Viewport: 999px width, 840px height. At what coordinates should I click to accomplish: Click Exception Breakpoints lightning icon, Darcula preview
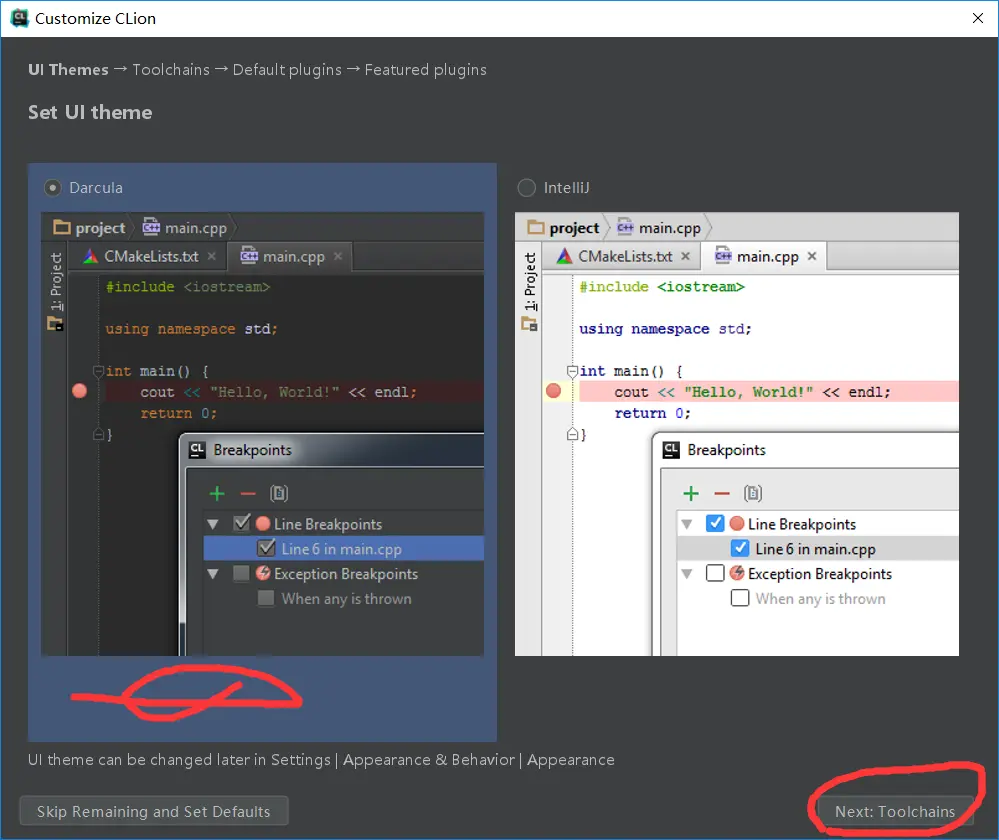coord(263,573)
